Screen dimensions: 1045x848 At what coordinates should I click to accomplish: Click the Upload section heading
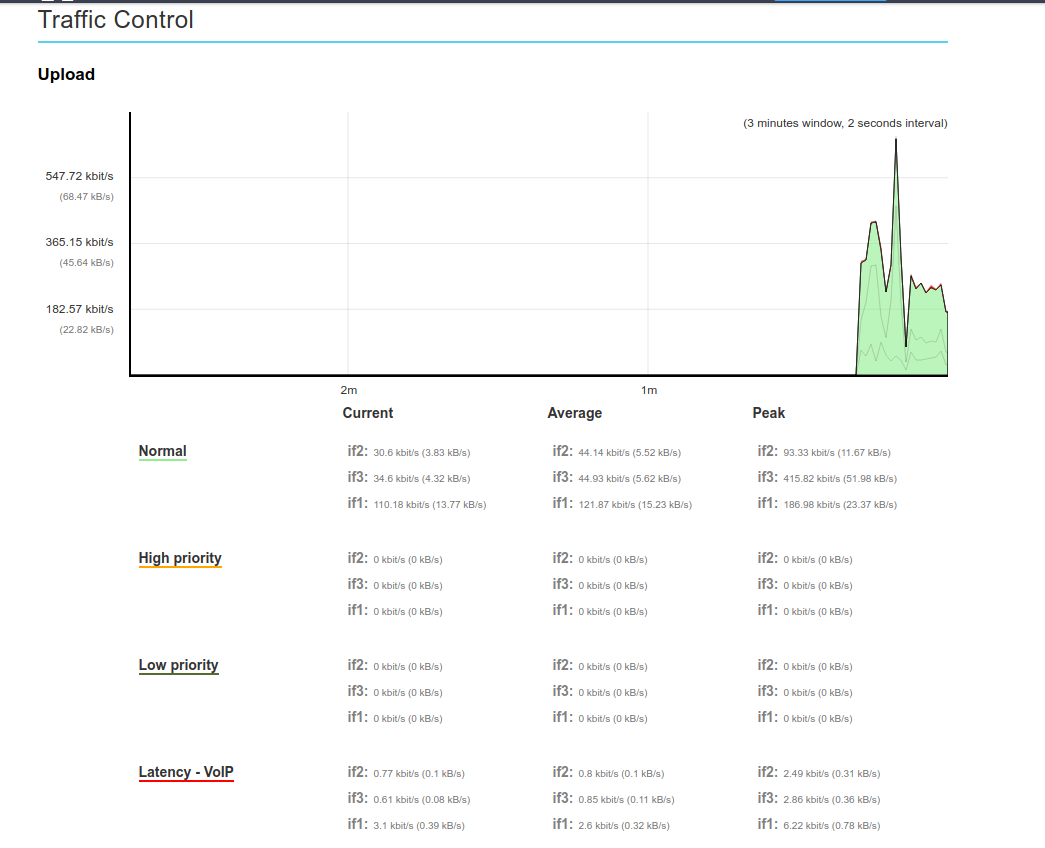tap(66, 74)
